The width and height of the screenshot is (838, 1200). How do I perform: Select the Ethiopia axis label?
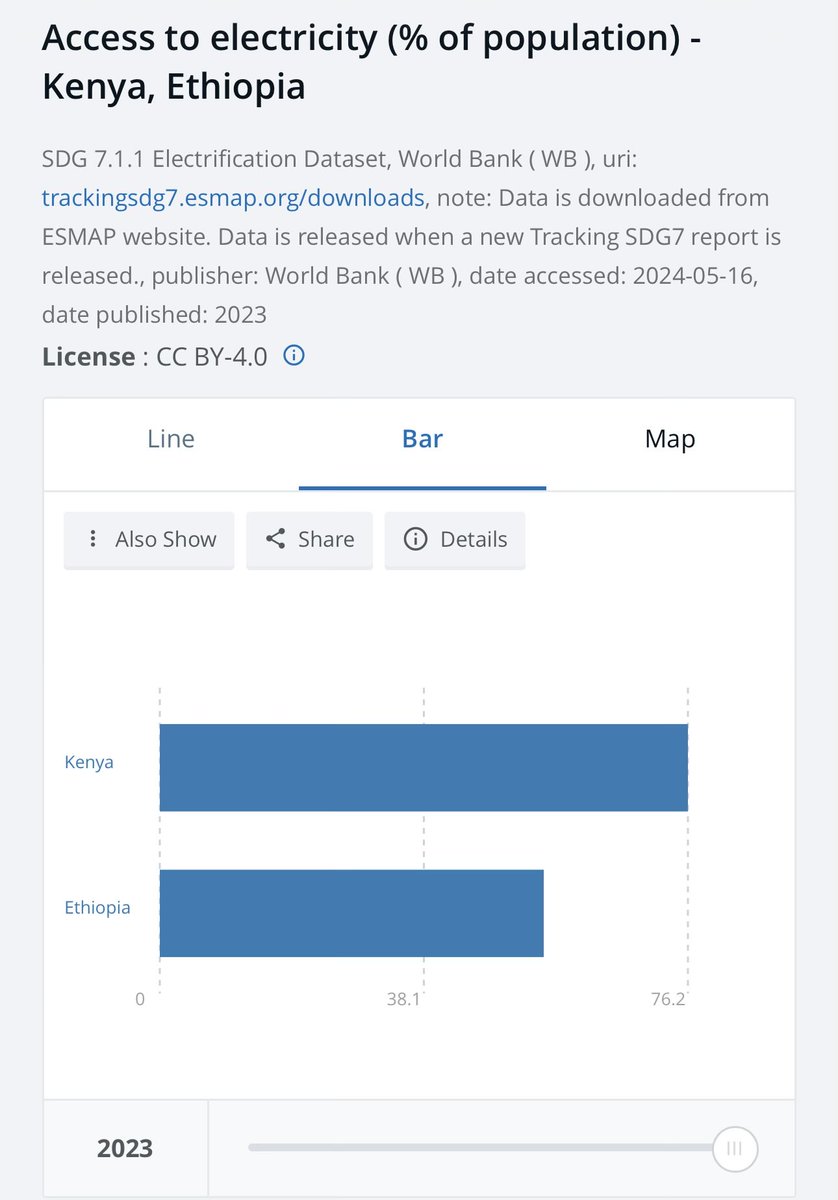click(97, 908)
